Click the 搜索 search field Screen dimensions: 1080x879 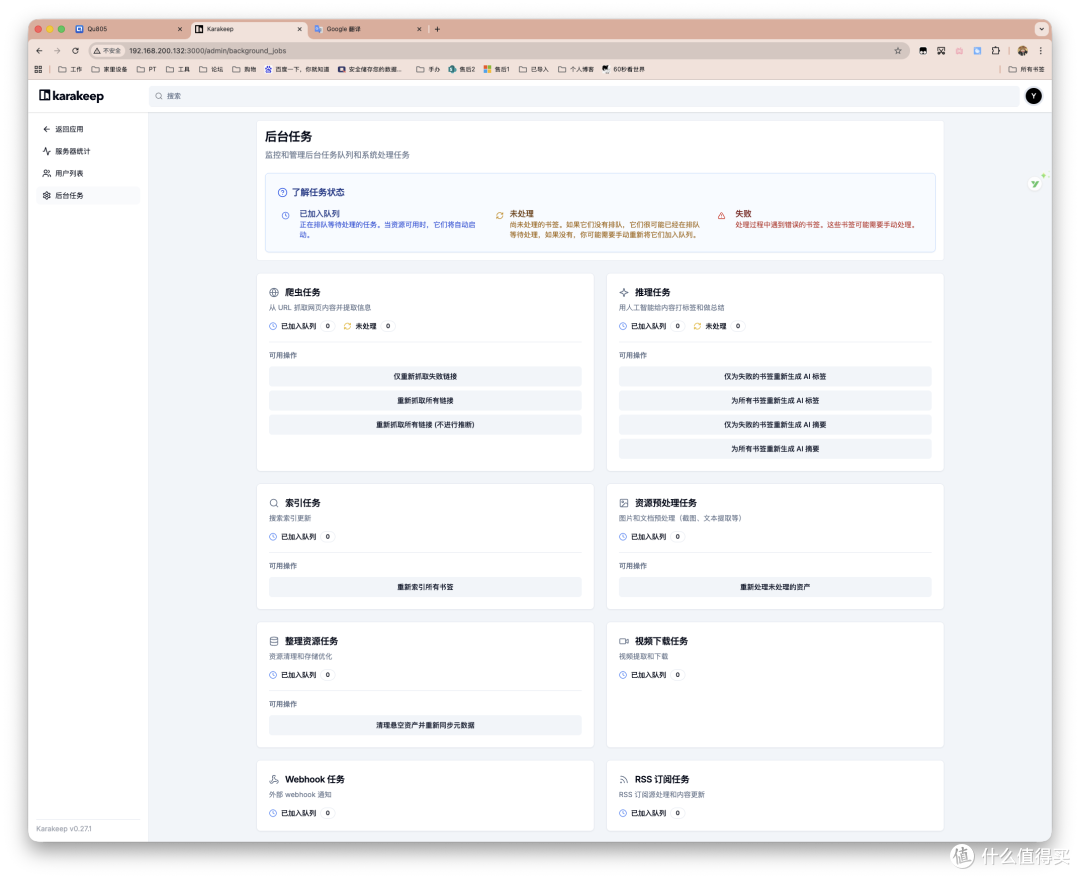[584, 96]
